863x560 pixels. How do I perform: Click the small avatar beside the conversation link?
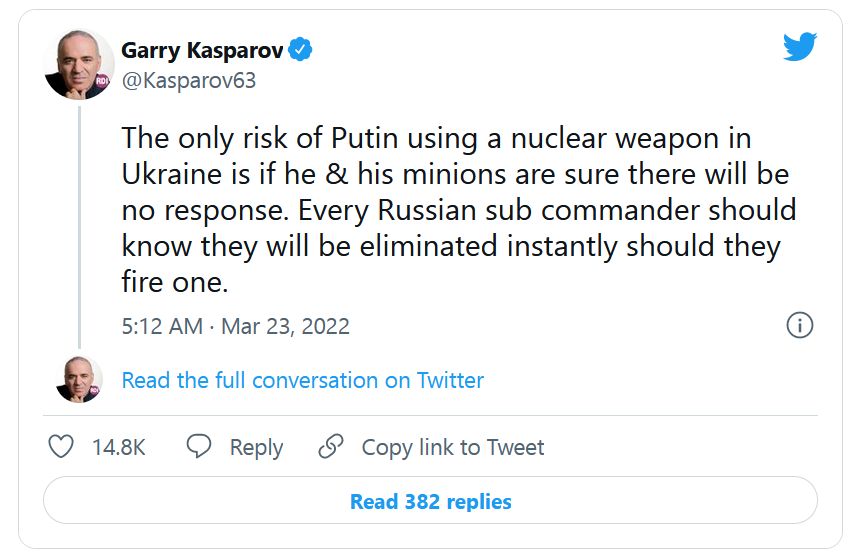point(79,380)
